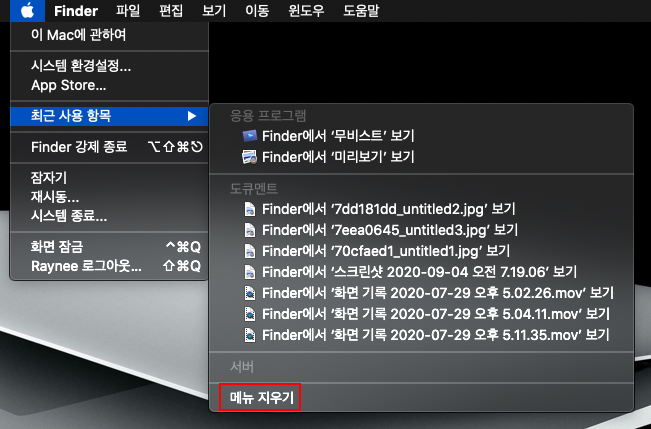
Task: Click the 미리보기 app icon
Action: (250, 157)
